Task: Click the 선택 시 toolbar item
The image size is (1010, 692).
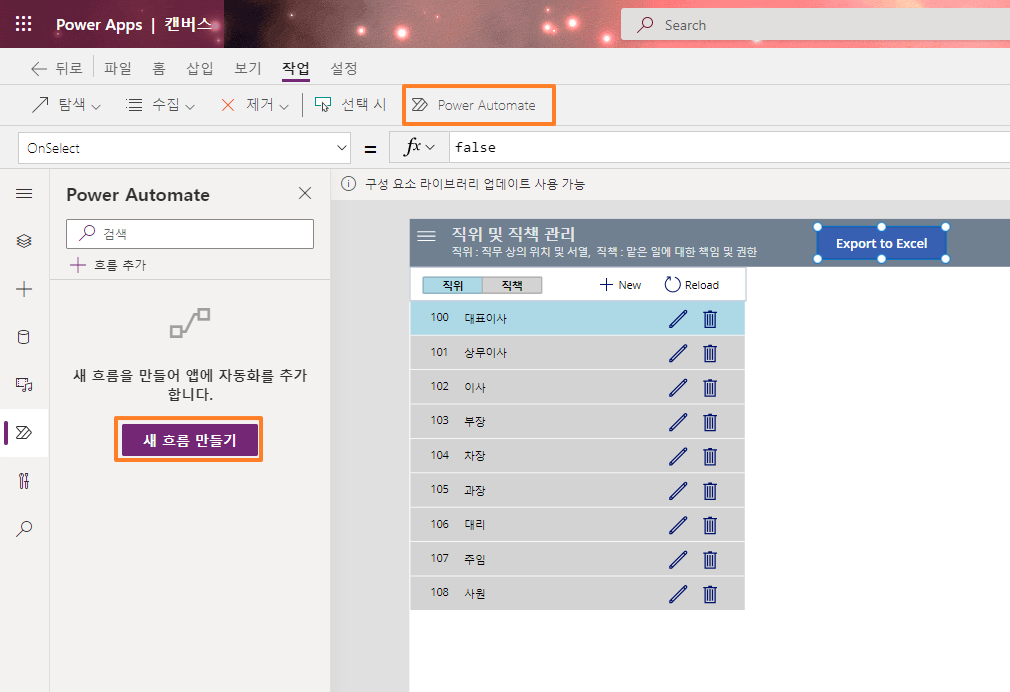Action: click(x=350, y=104)
